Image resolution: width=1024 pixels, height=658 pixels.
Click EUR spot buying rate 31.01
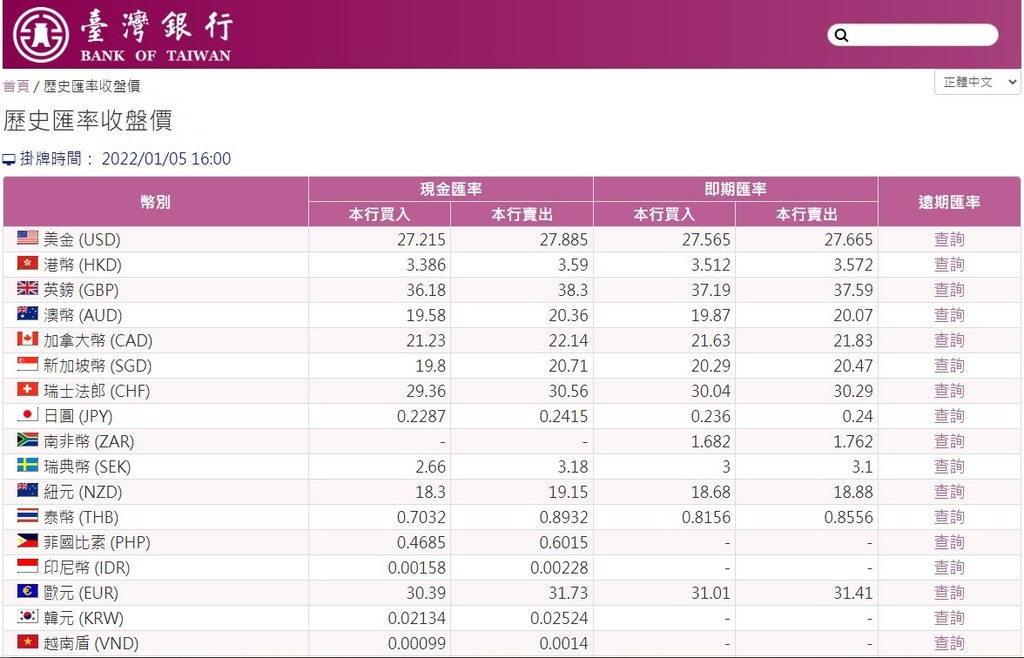tap(711, 593)
